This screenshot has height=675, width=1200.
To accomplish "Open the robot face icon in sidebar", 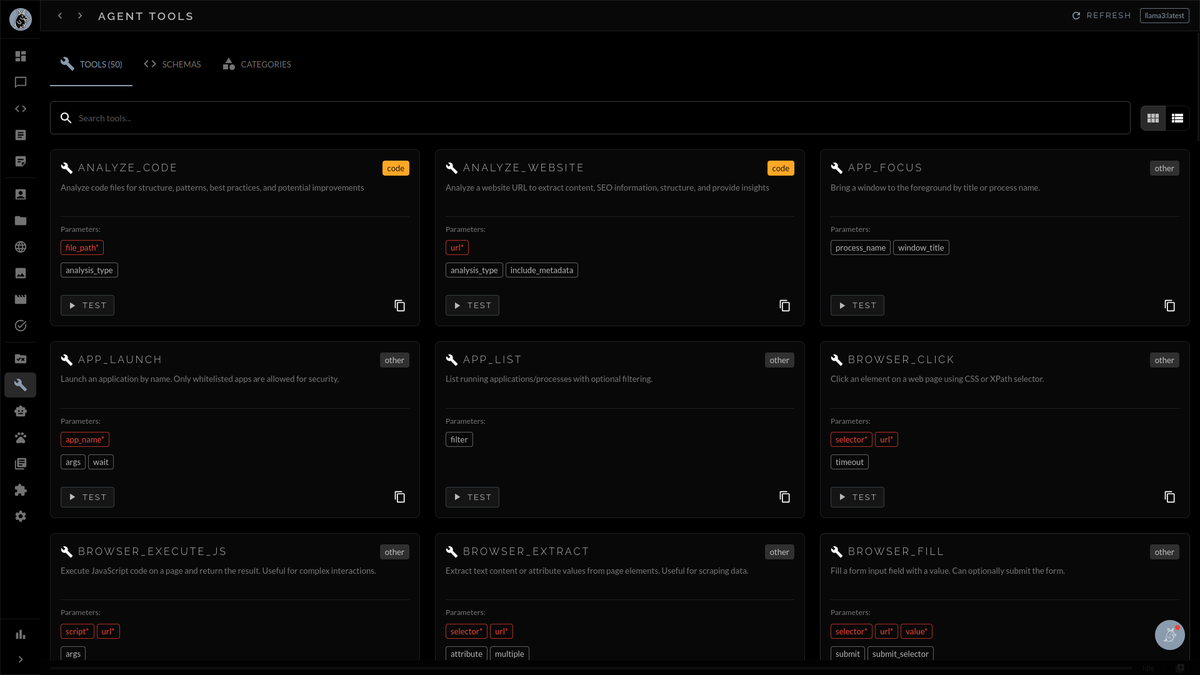I will (x=20, y=411).
